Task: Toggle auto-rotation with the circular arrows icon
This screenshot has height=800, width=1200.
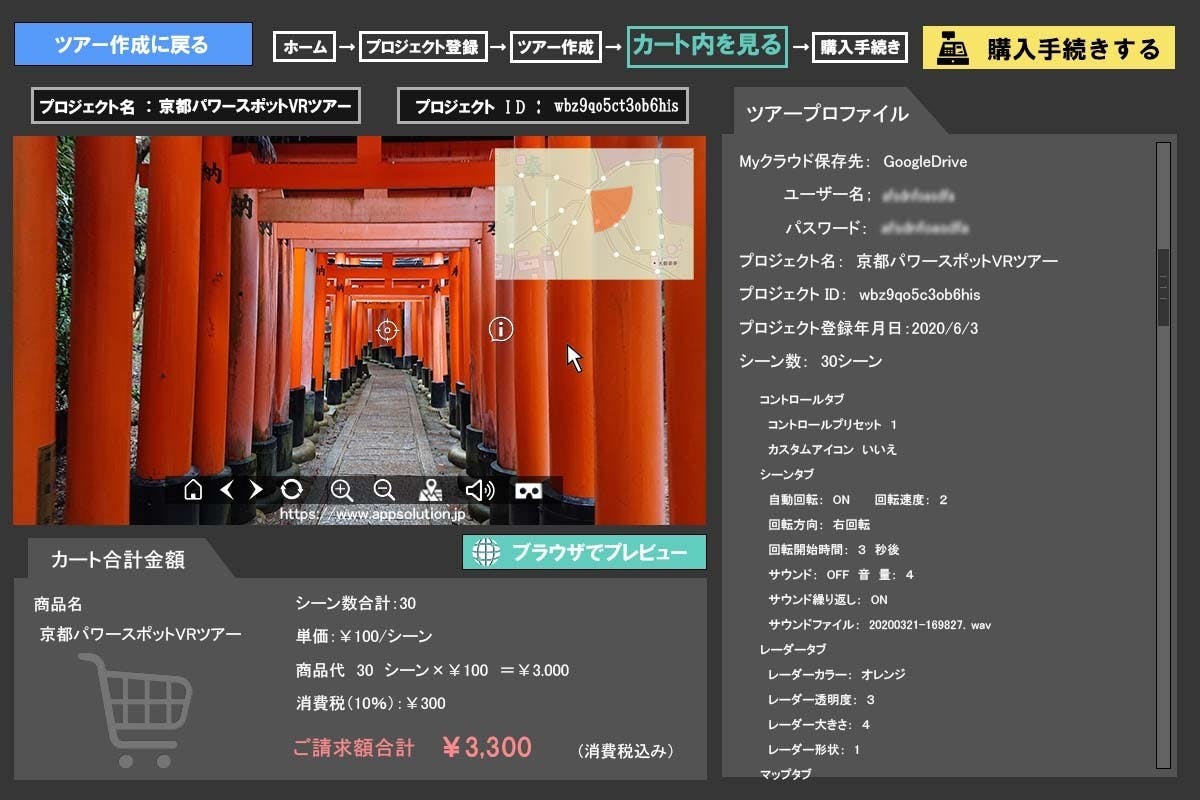Action: (x=292, y=489)
